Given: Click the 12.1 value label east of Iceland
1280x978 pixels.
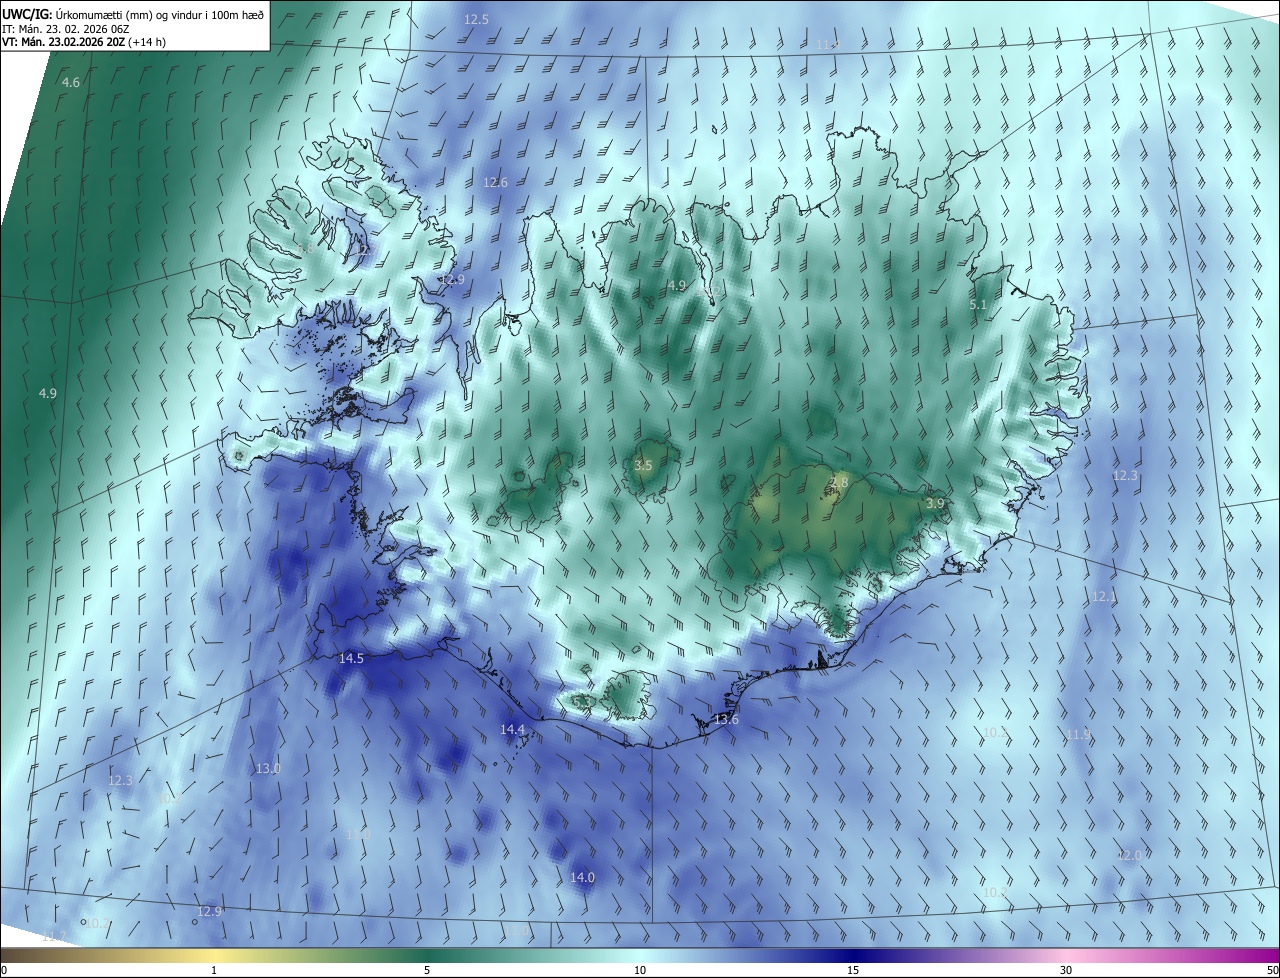Looking at the screenshot, I should coord(1103,596).
